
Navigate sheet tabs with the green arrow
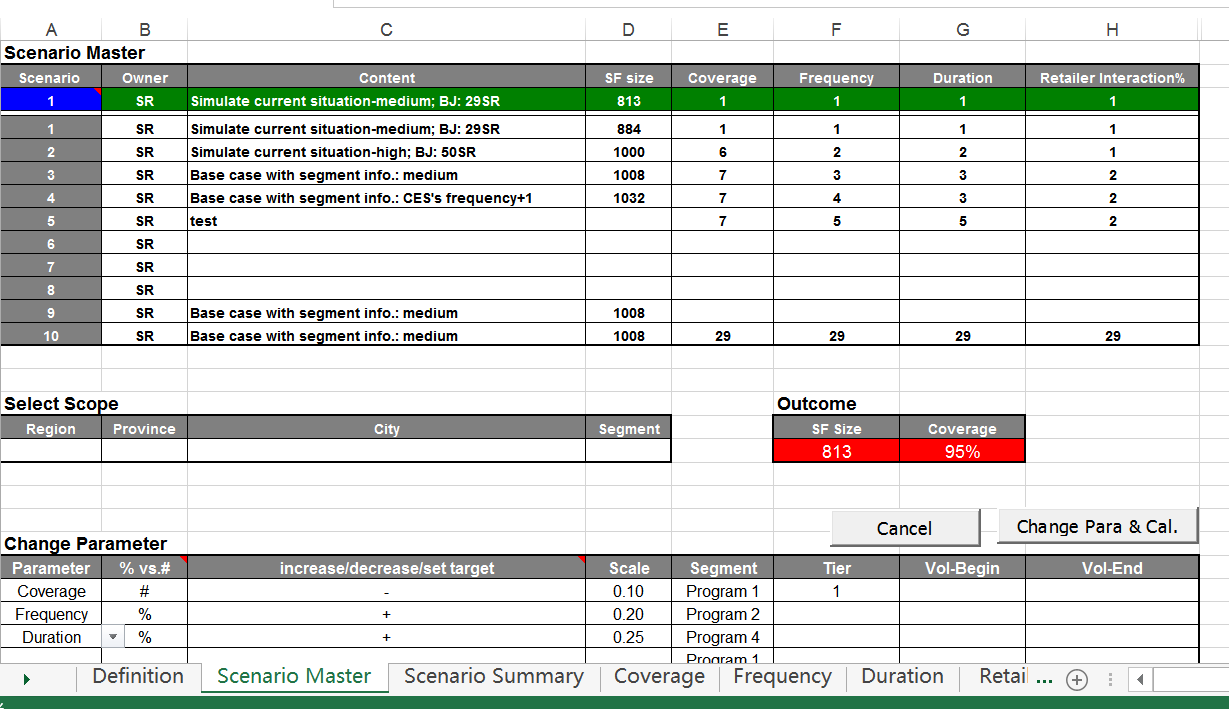(x=26, y=679)
